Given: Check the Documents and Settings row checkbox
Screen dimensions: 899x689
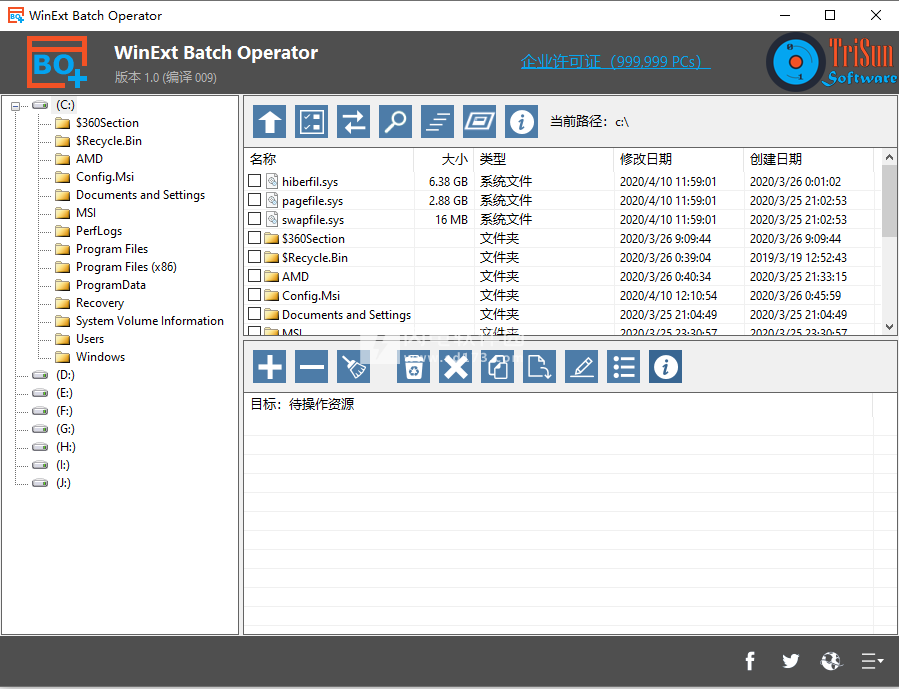Looking at the screenshot, I should pos(255,314).
